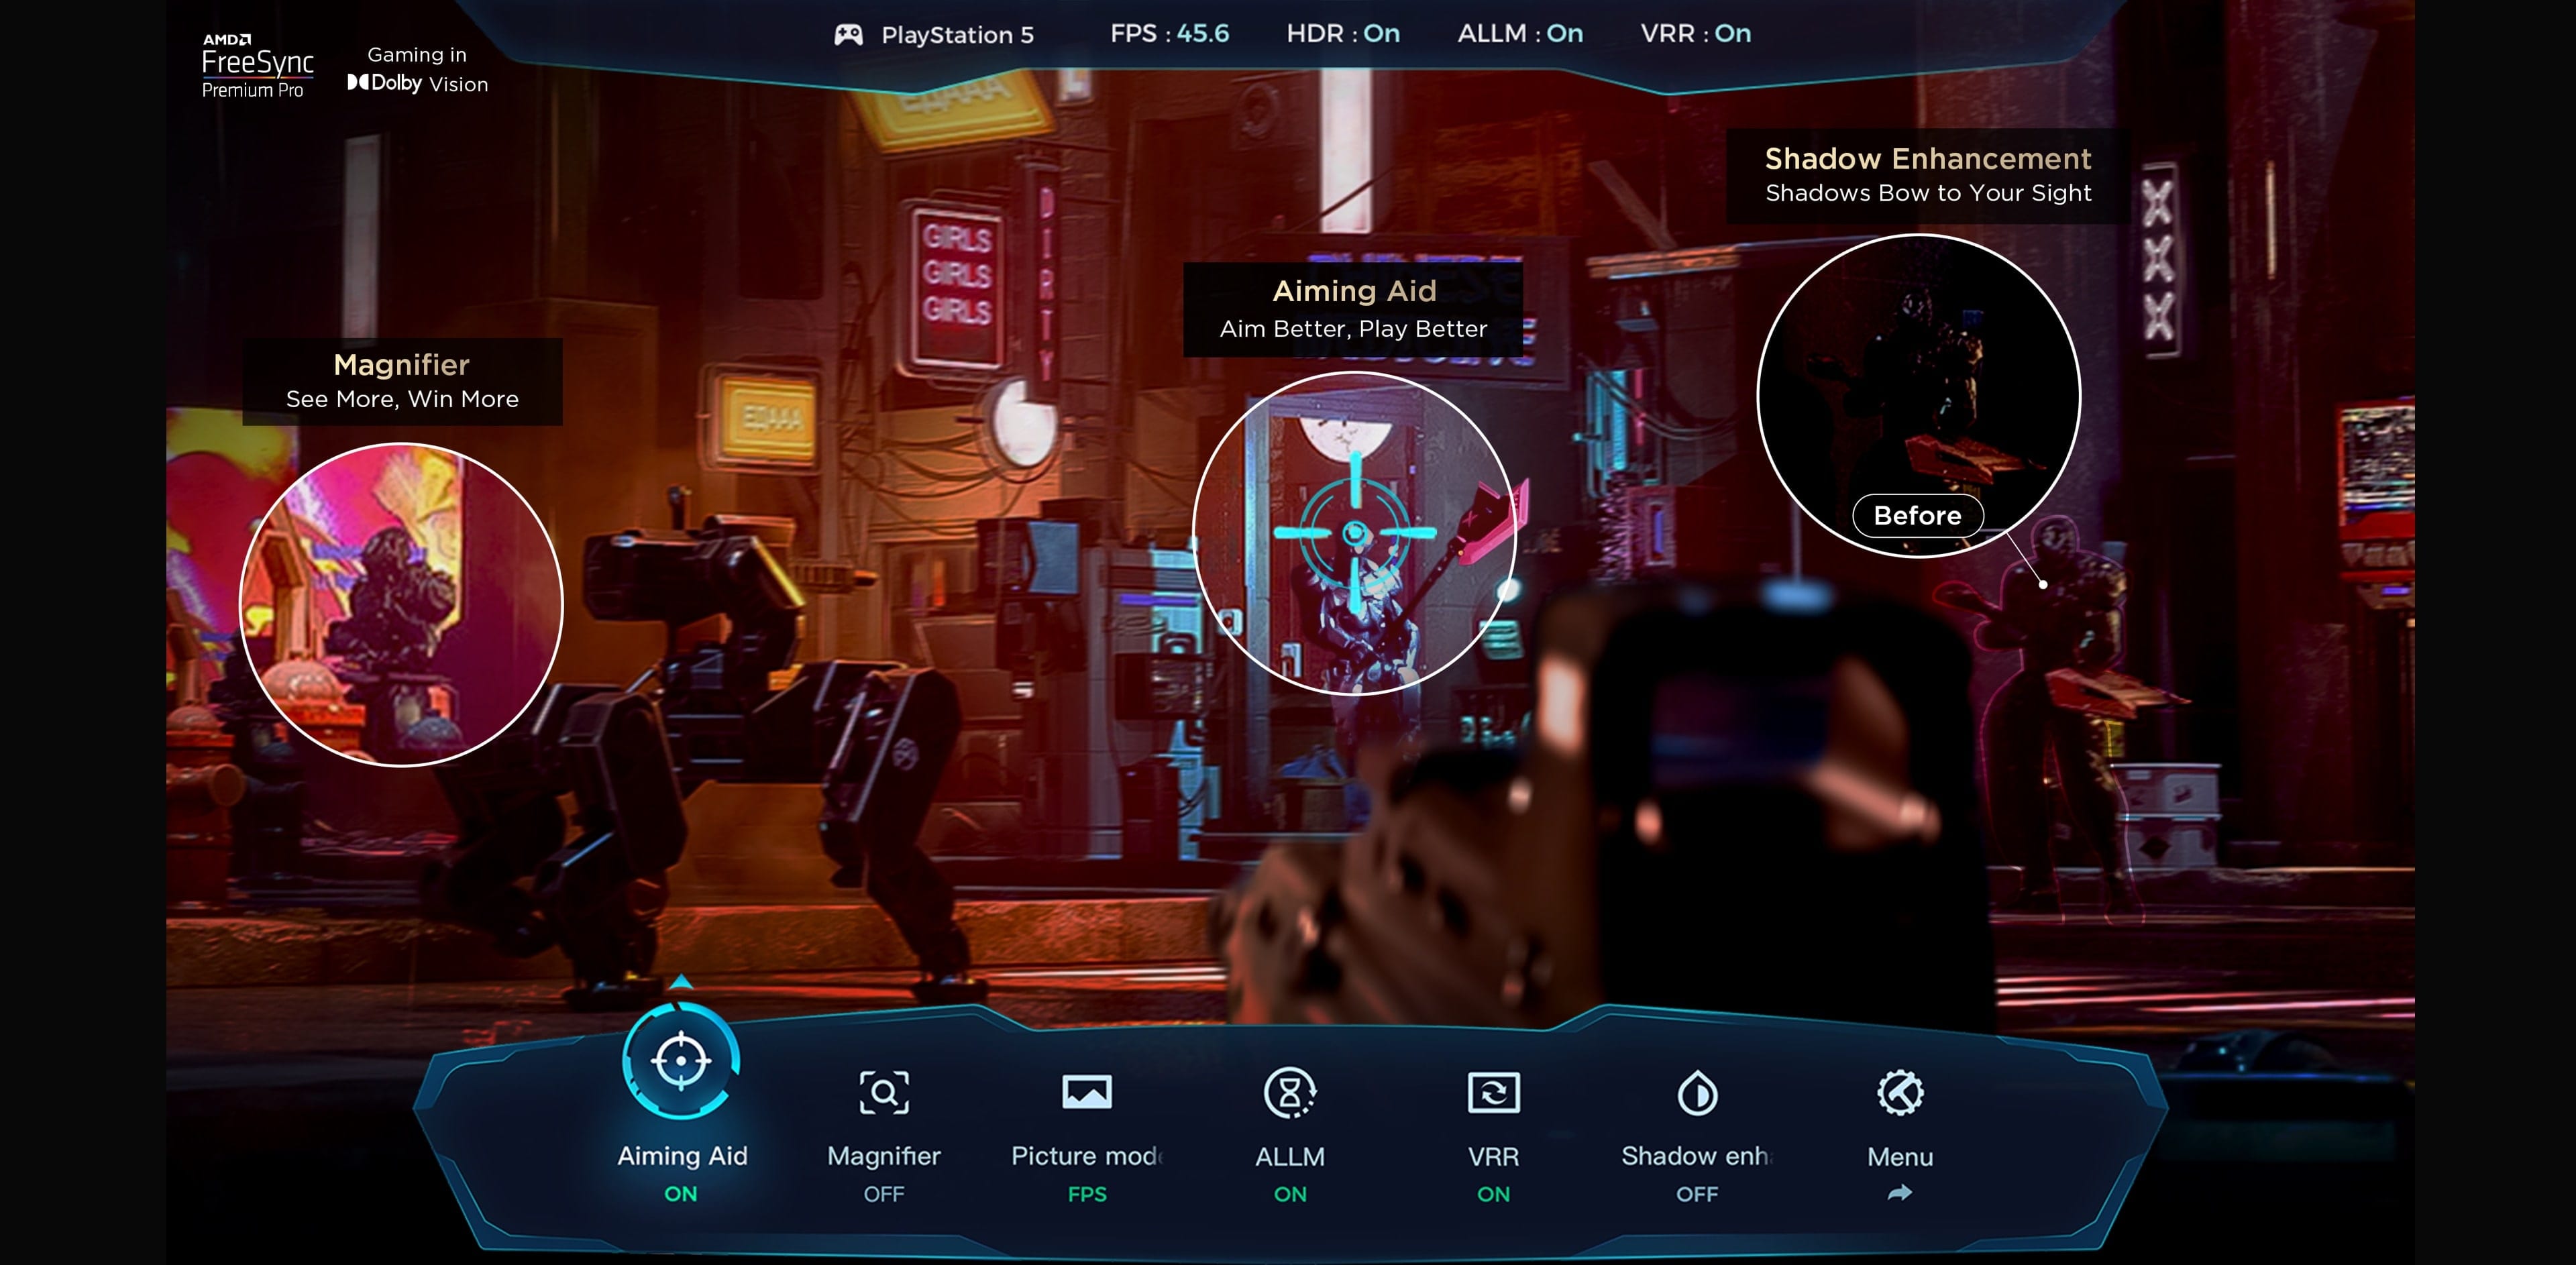Select the VRR refresh icon
The height and width of the screenshot is (1265, 2576).
[x=1494, y=1092]
